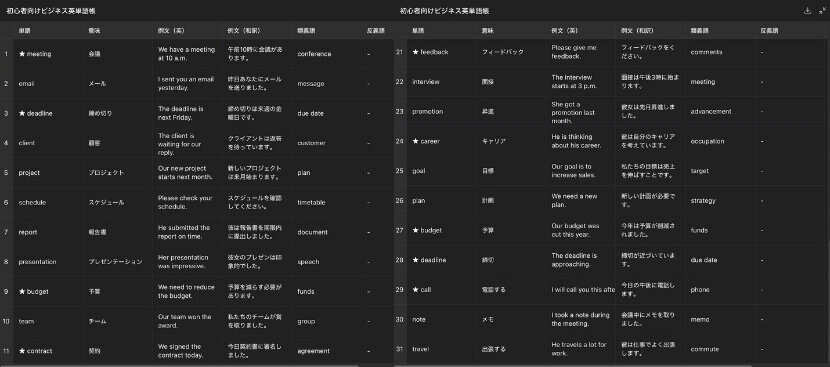Screen dimensions: 830x367
Task: Select the synonym 'message'
Action: click(x=311, y=84)
